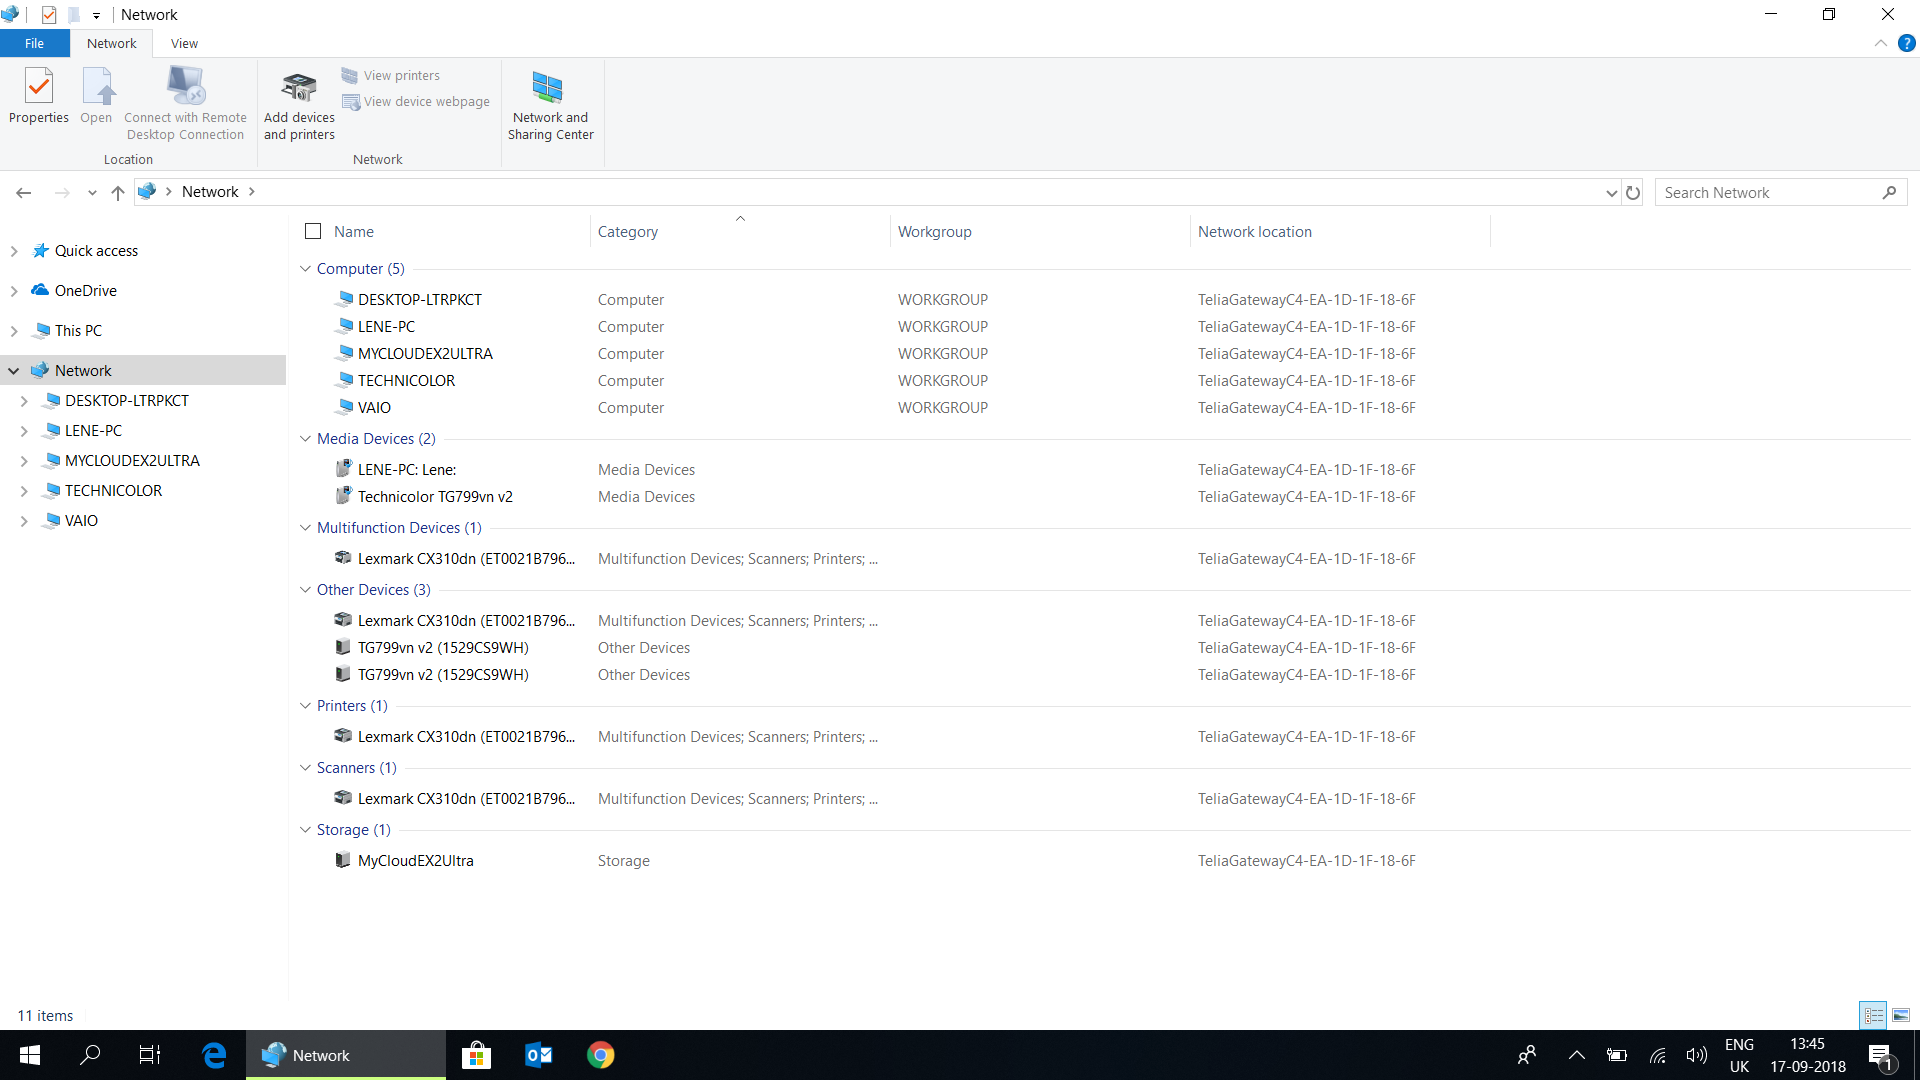
Task: Collapse the Media Devices (2) group
Action: point(305,439)
